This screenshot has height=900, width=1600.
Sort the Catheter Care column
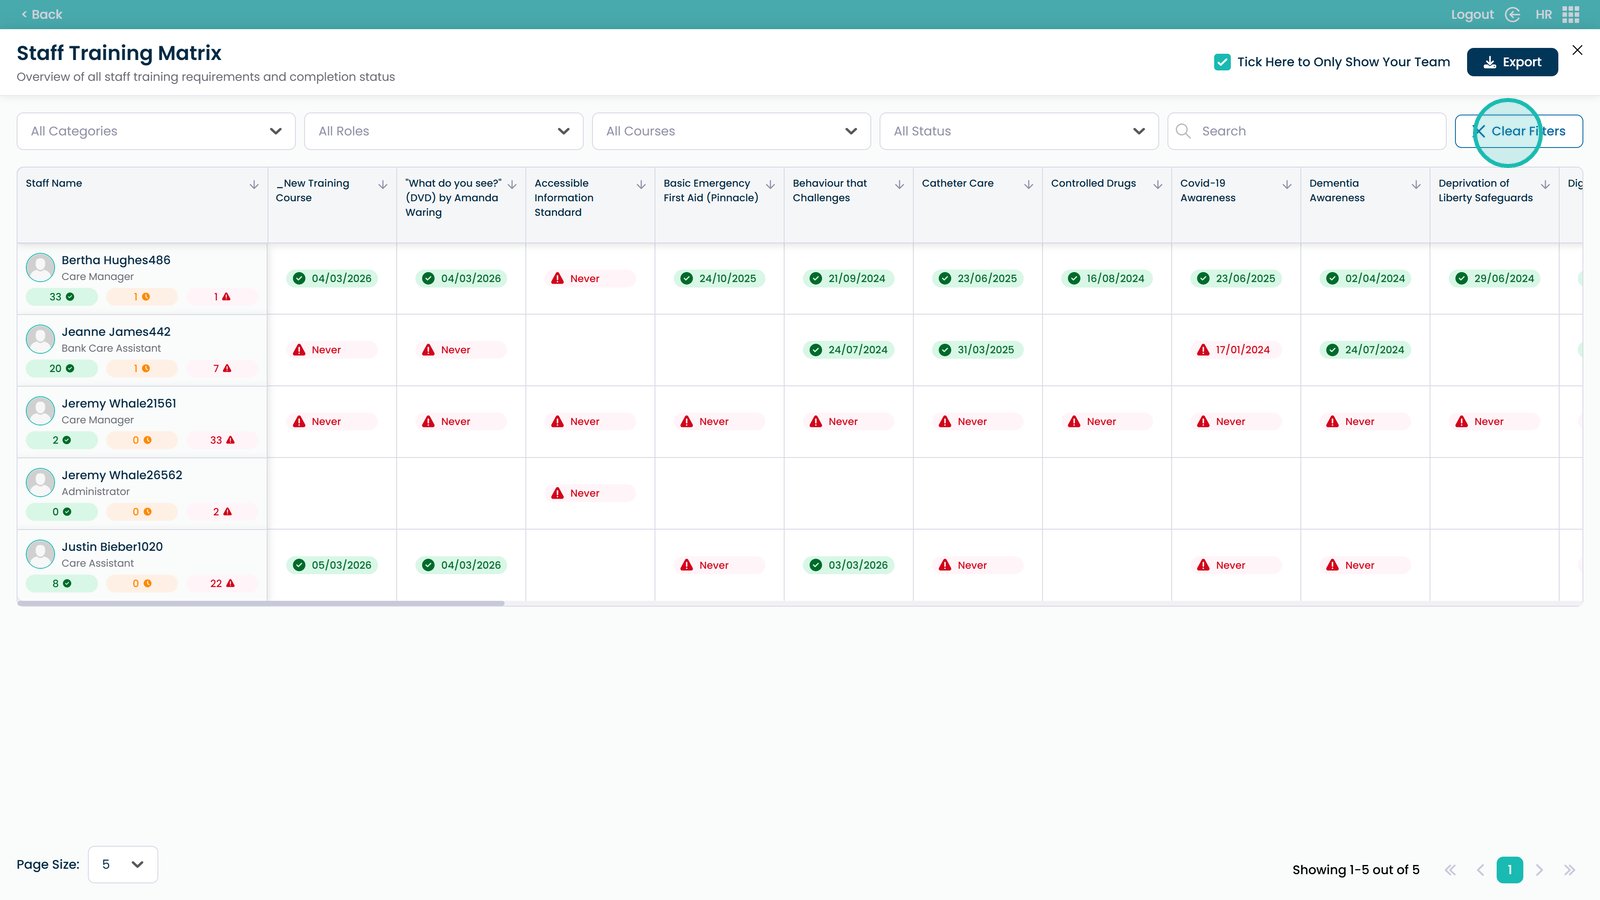(x=1028, y=185)
